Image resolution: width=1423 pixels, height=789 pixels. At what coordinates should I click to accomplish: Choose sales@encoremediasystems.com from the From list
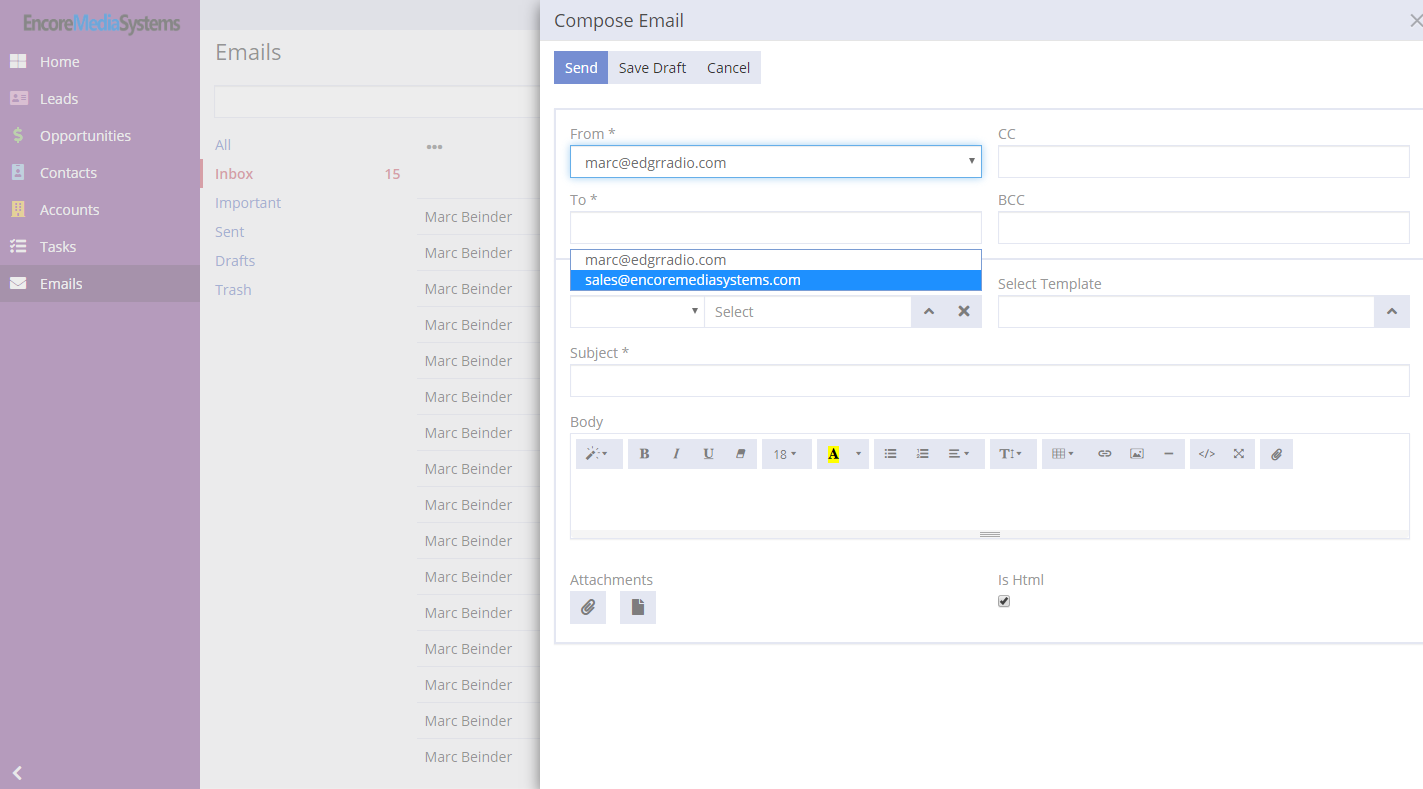tap(692, 281)
